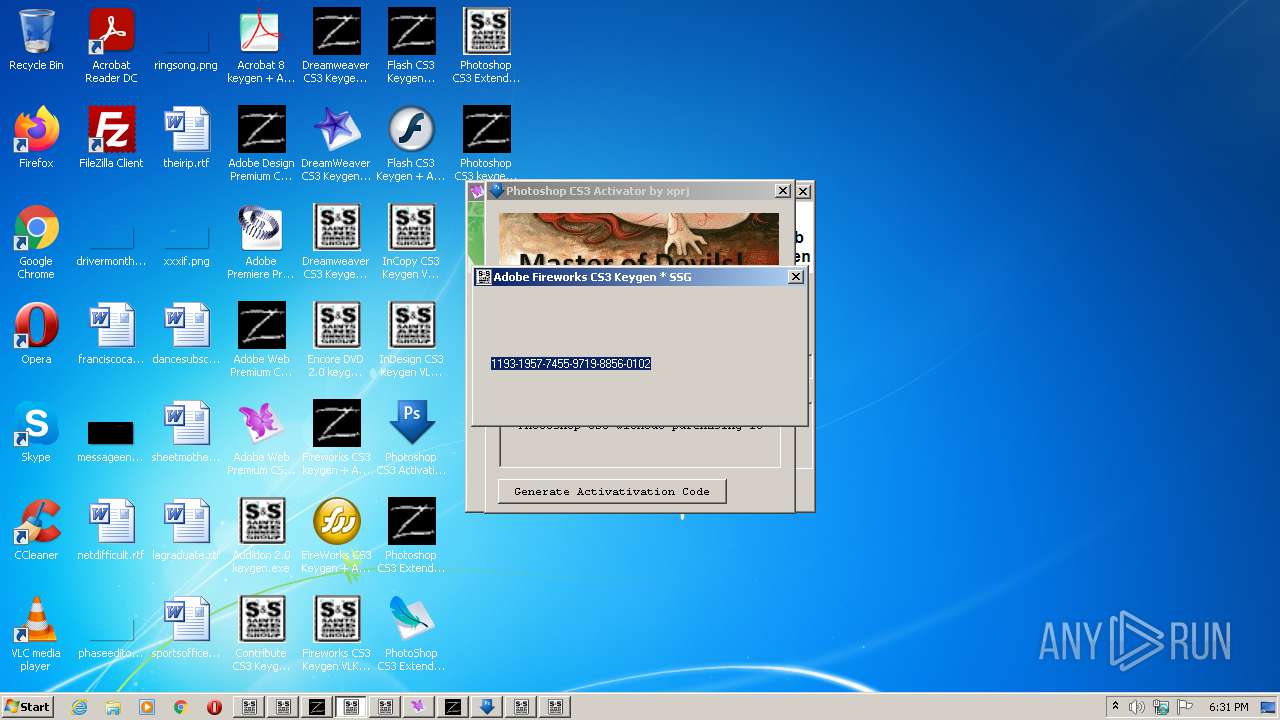This screenshot has height=720, width=1280.
Task: Close the Adobe Fireworks CS3 Keygen window
Action: (796, 277)
